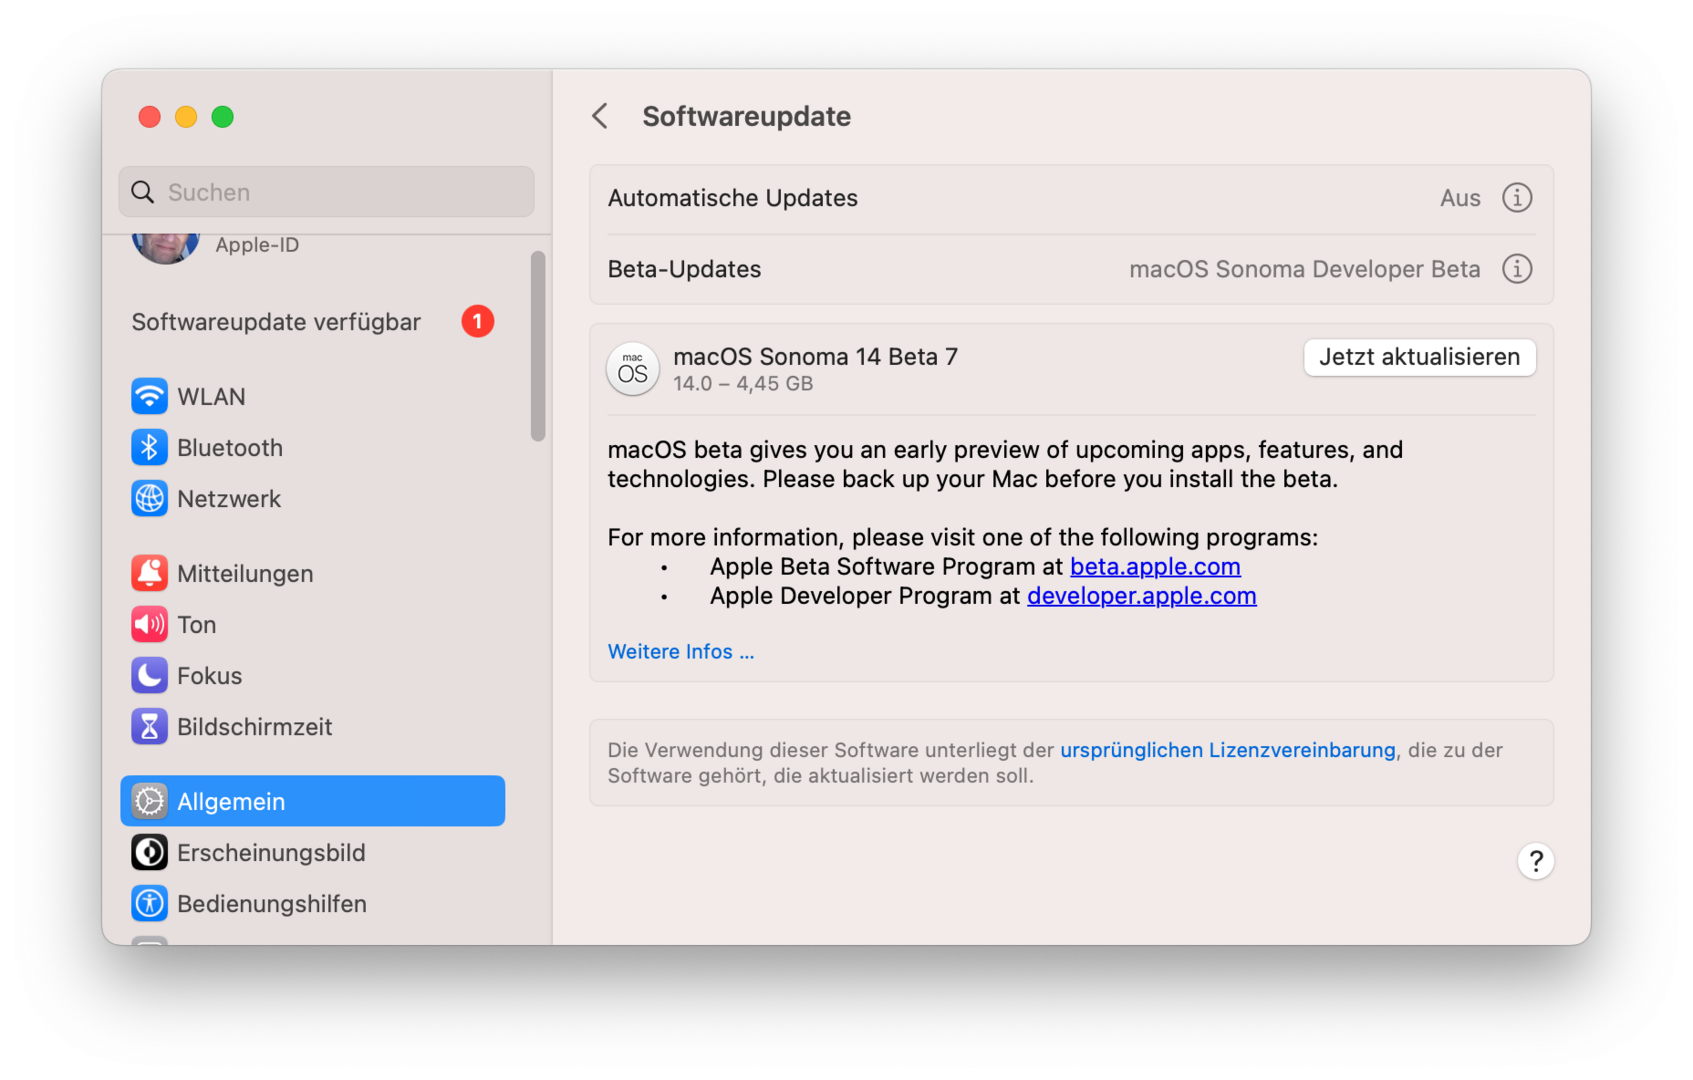Image resolution: width=1693 pixels, height=1080 pixels.
Task: Click Jetzt aktualisieren button
Action: [x=1419, y=357]
